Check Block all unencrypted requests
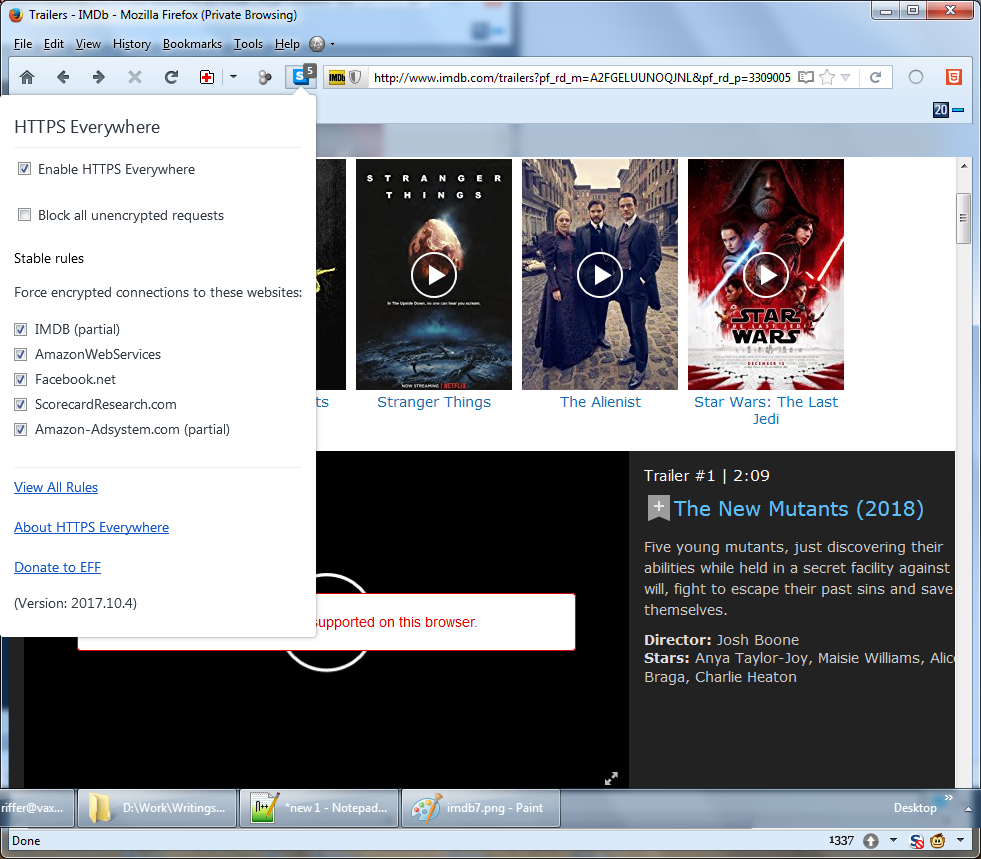This screenshot has width=981, height=859. click(24, 215)
